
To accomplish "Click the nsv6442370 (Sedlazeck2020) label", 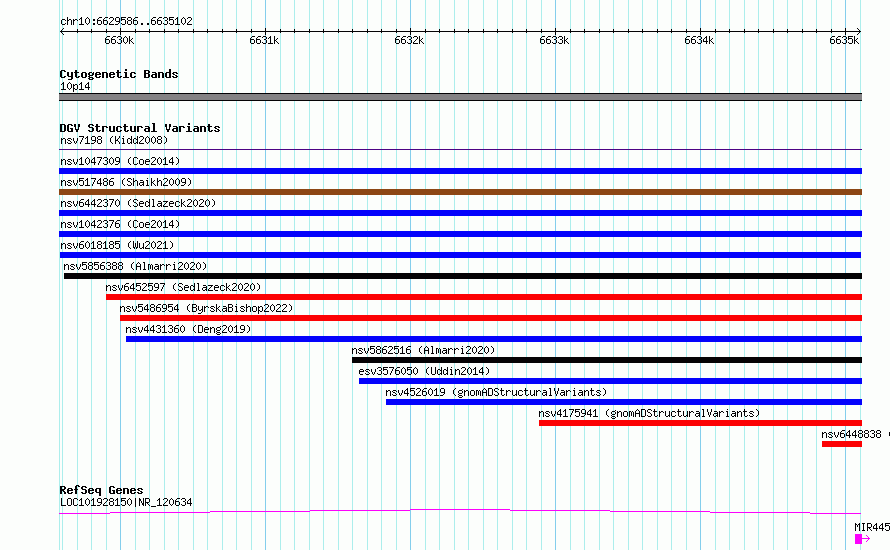I will coord(138,203).
